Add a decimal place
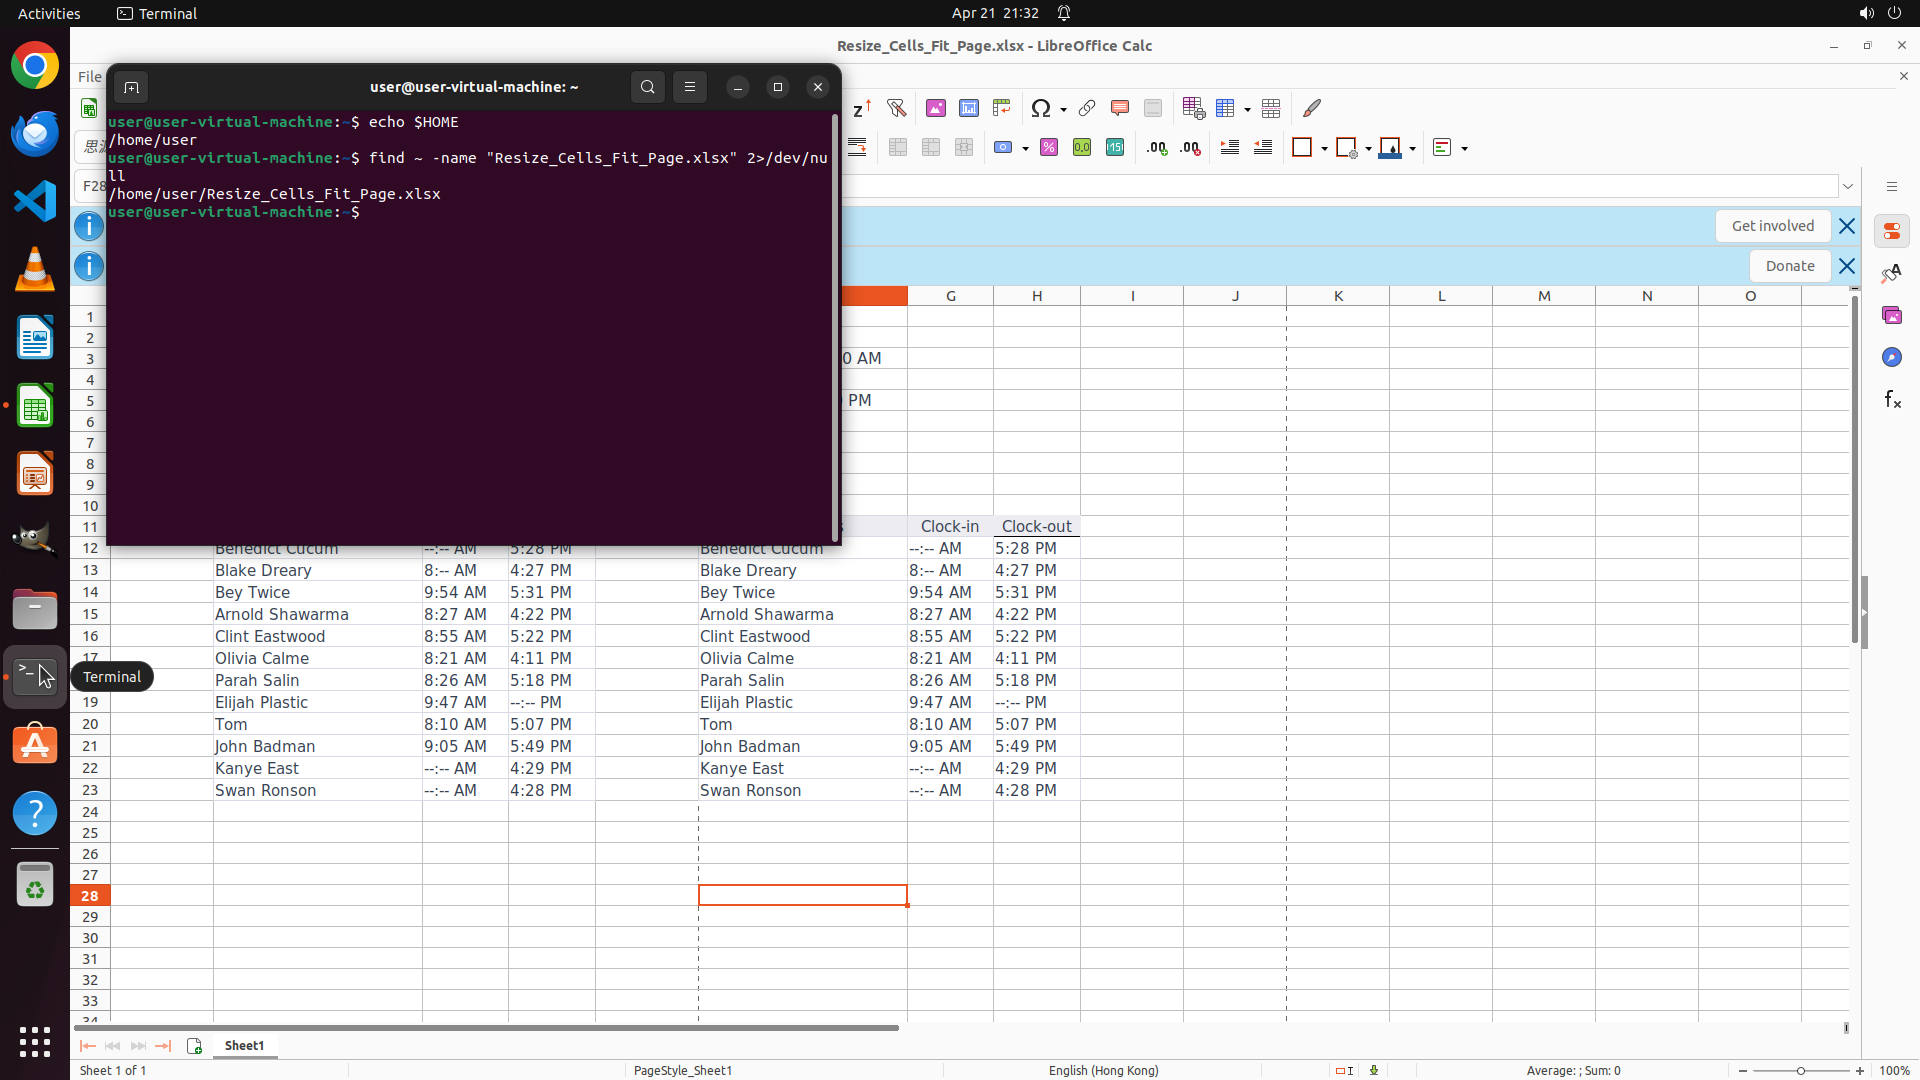 click(1157, 148)
